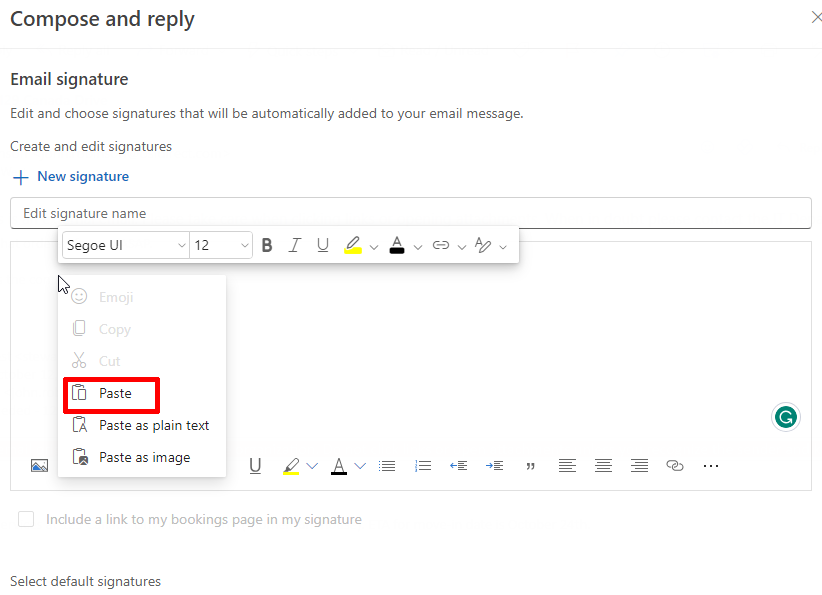Apply italic from the floating toolbar
The width and height of the screenshot is (822, 595).
294,245
